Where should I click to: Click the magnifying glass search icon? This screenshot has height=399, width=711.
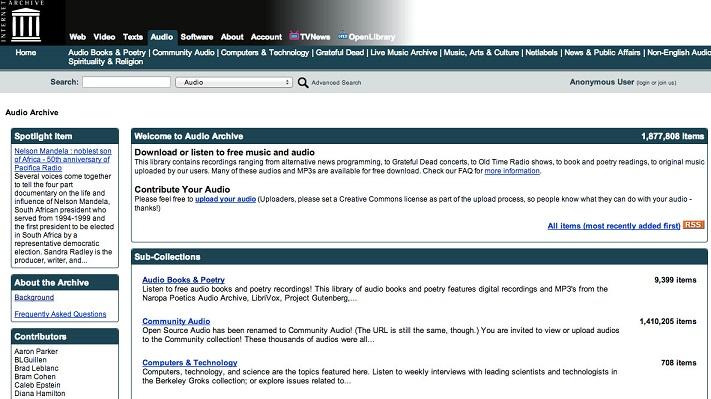coord(303,83)
